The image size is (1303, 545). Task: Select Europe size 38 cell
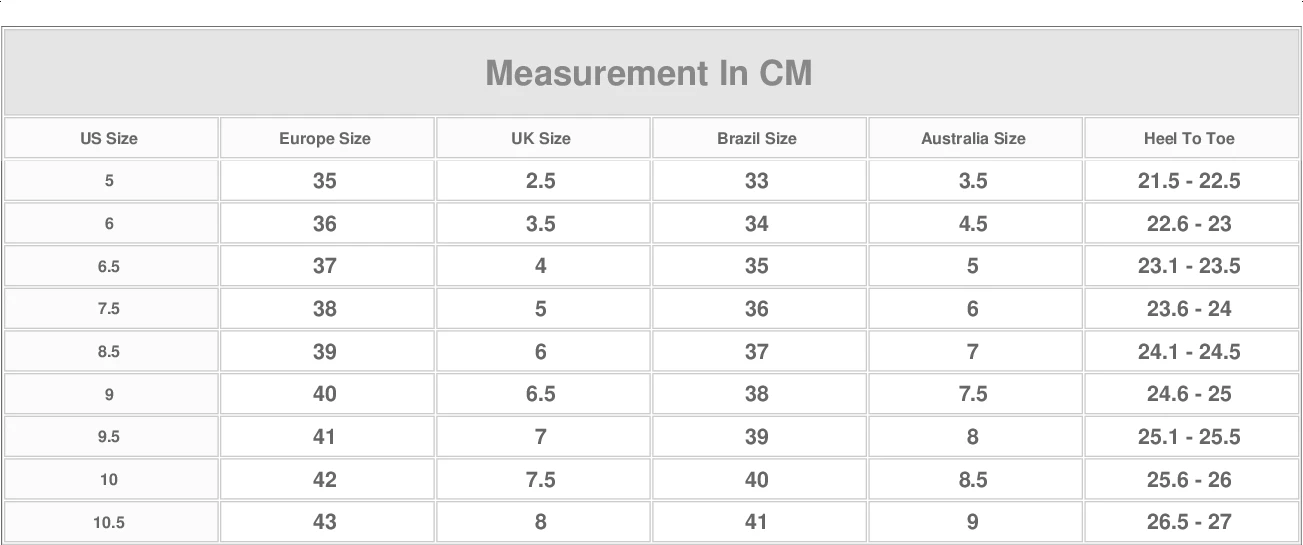click(325, 309)
